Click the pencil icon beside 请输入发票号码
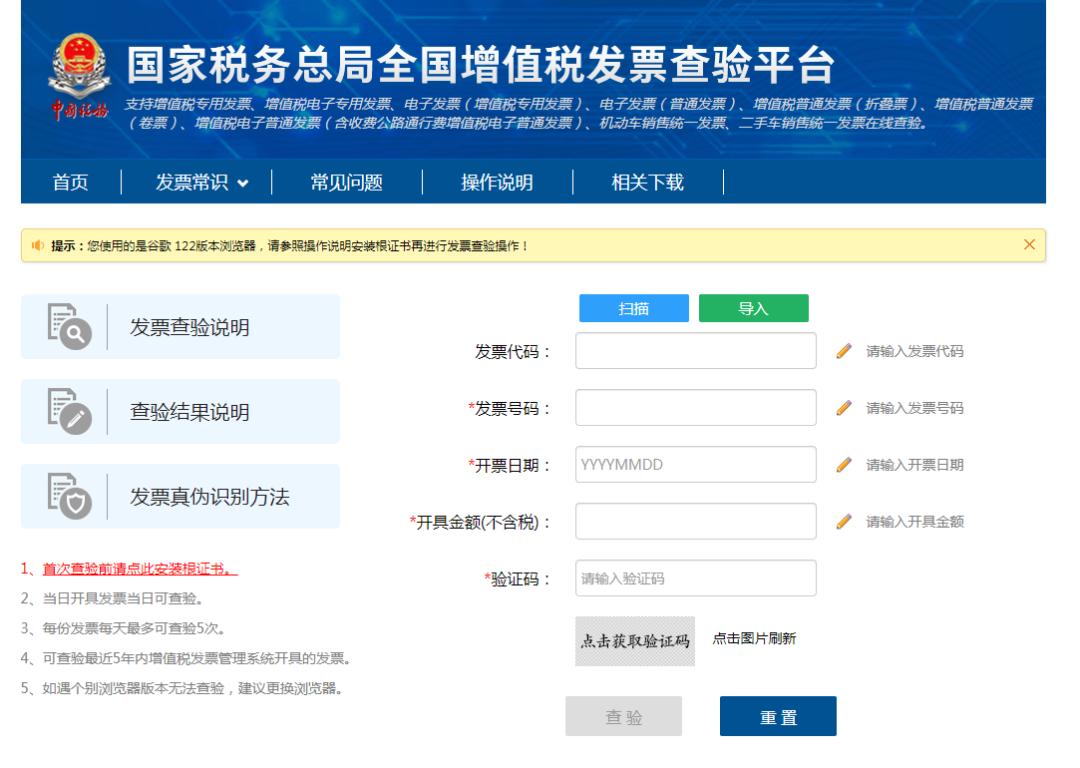 [x=845, y=408]
